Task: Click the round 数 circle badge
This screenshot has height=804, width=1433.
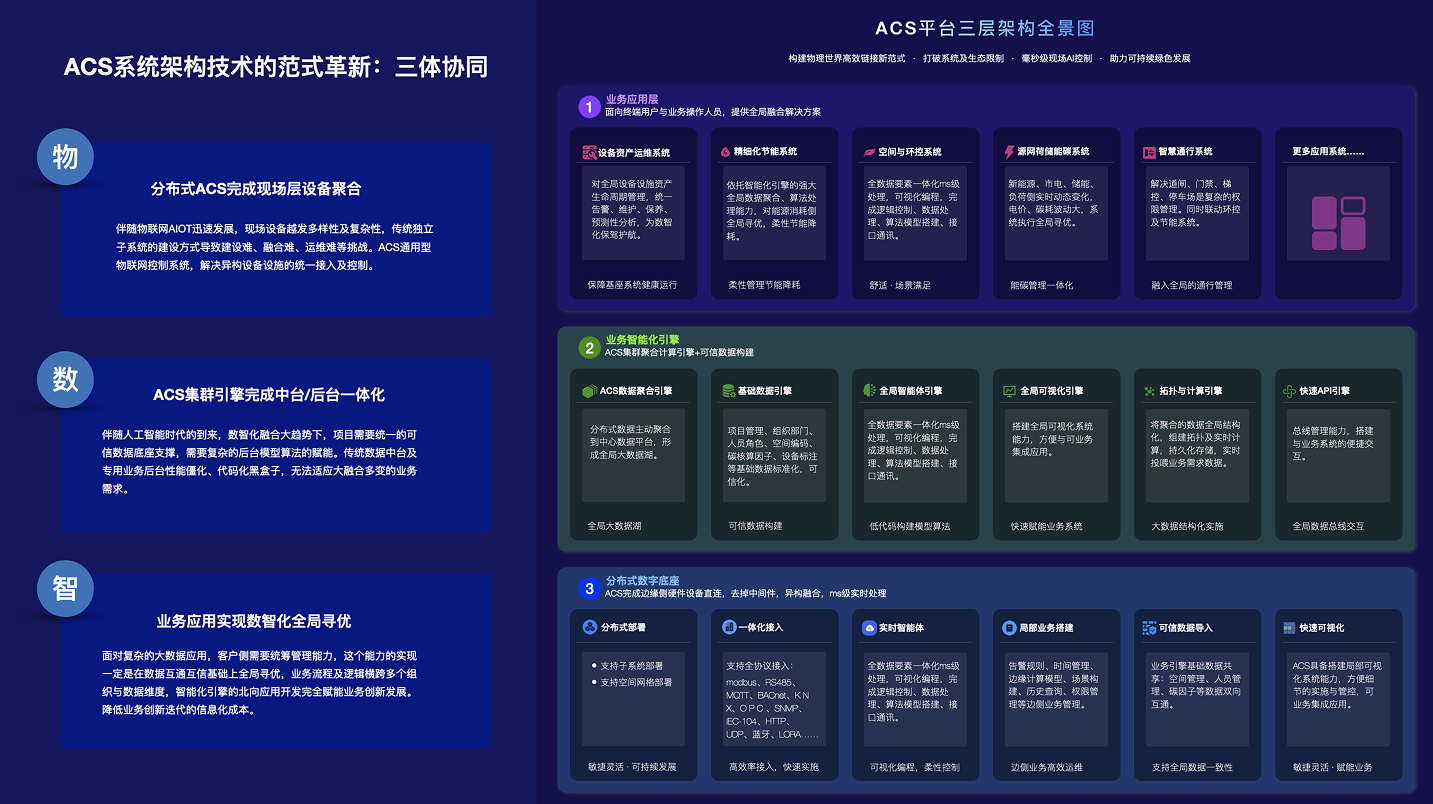Action: (66, 378)
